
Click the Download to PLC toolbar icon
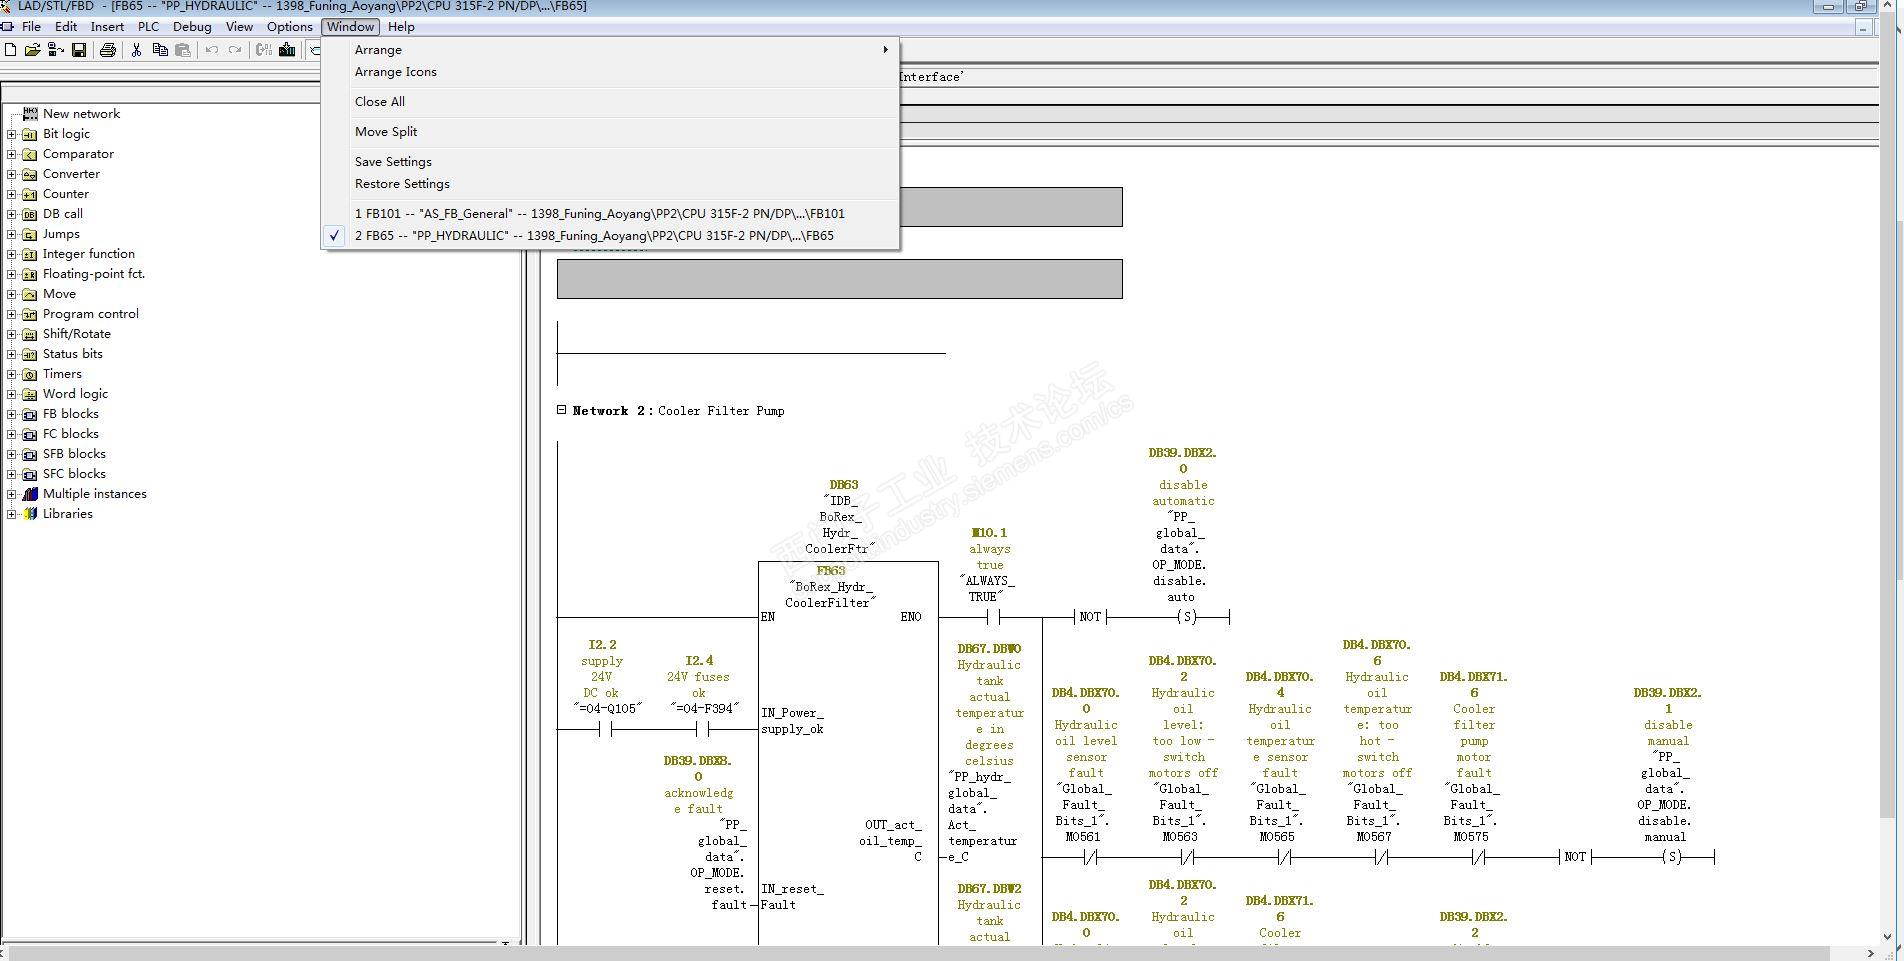(287, 50)
